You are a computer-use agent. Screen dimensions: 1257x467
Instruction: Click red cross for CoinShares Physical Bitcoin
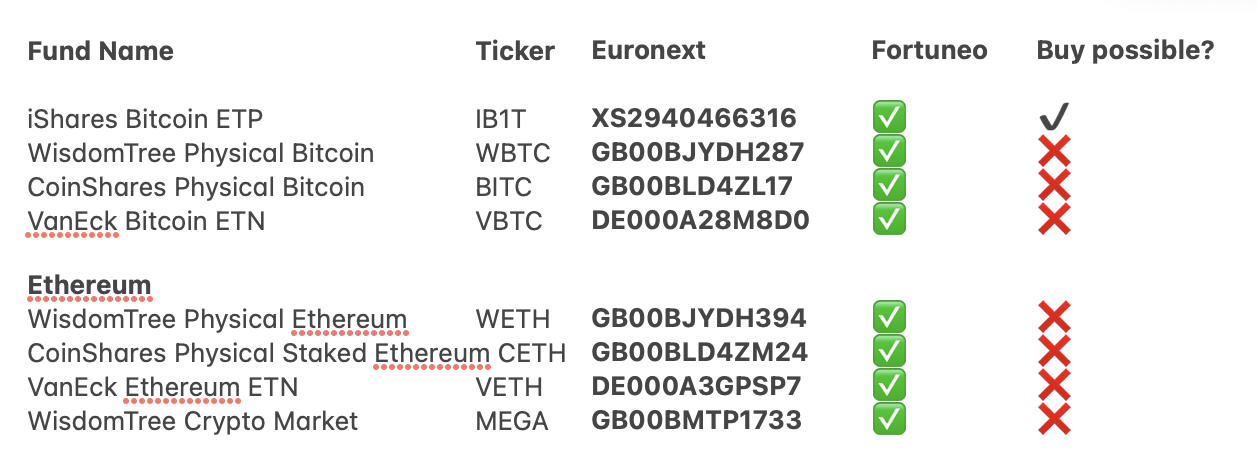pos(1054,186)
